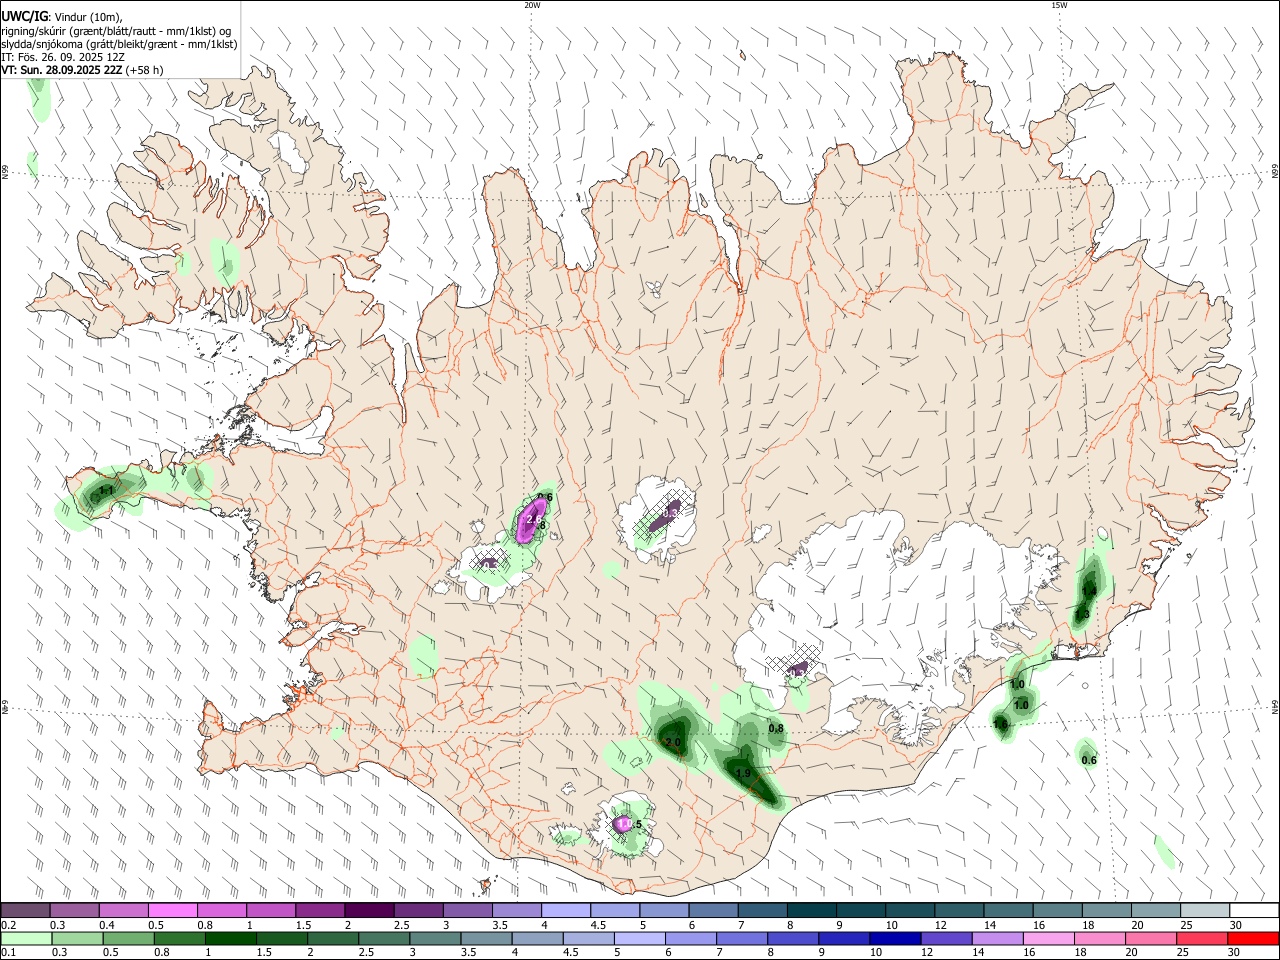Select the periwinkle swatch labeled 4 in top row
Viewport: 1280px width, 960px height.
[565, 910]
